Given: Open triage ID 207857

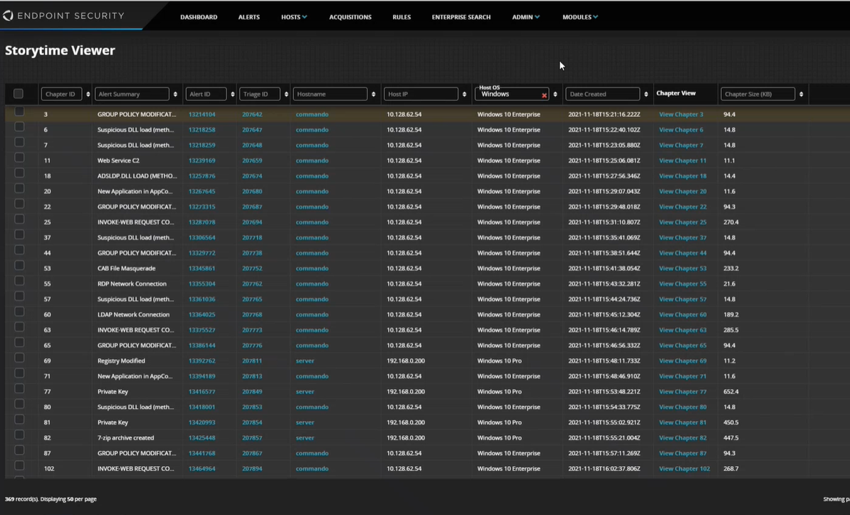Looking at the screenshot, I should [252, 437].
